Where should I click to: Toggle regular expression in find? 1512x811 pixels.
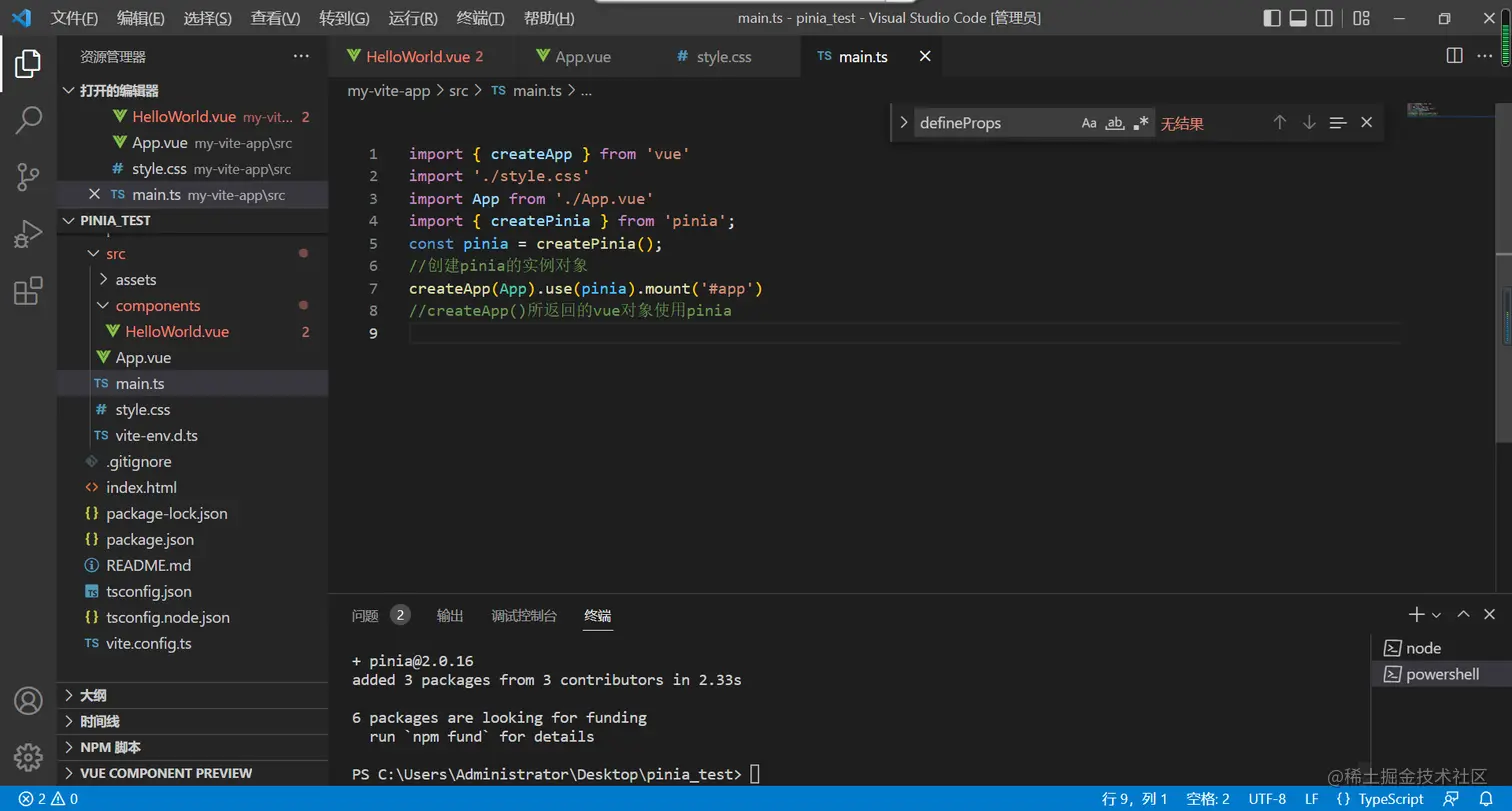pyautogui.click(x=1141, y=123)
